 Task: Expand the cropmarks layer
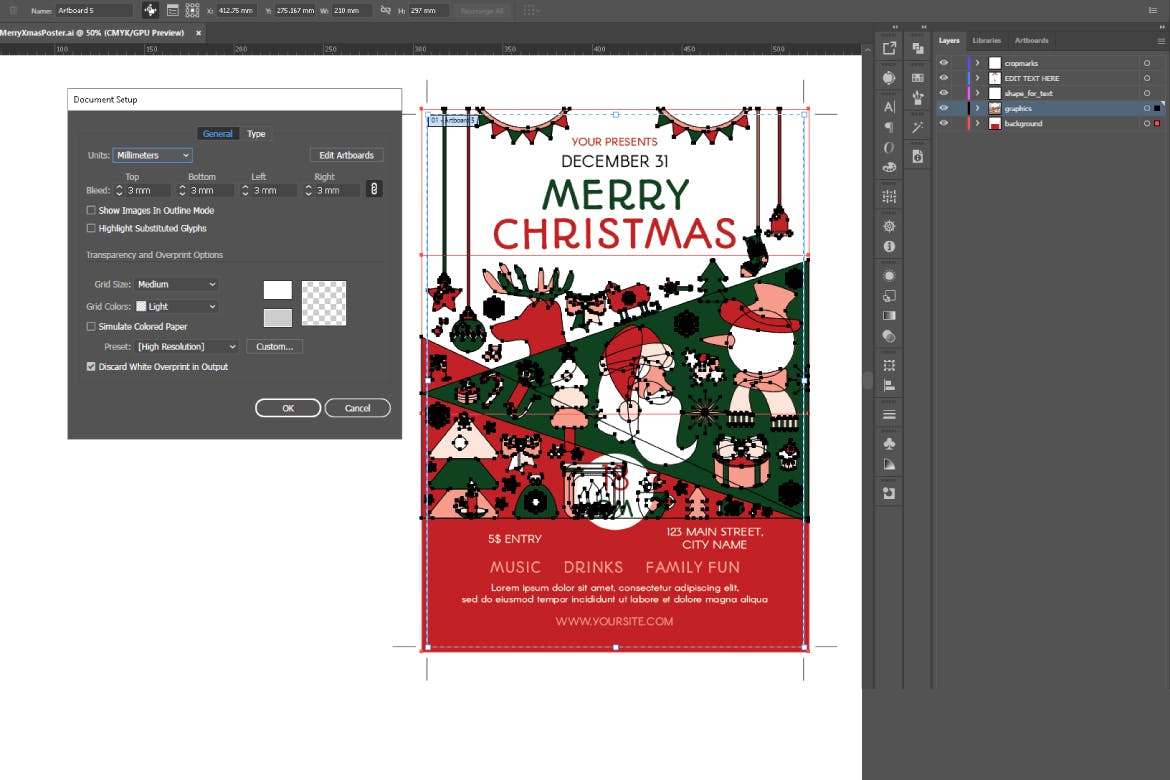click(x=977, y=63)
